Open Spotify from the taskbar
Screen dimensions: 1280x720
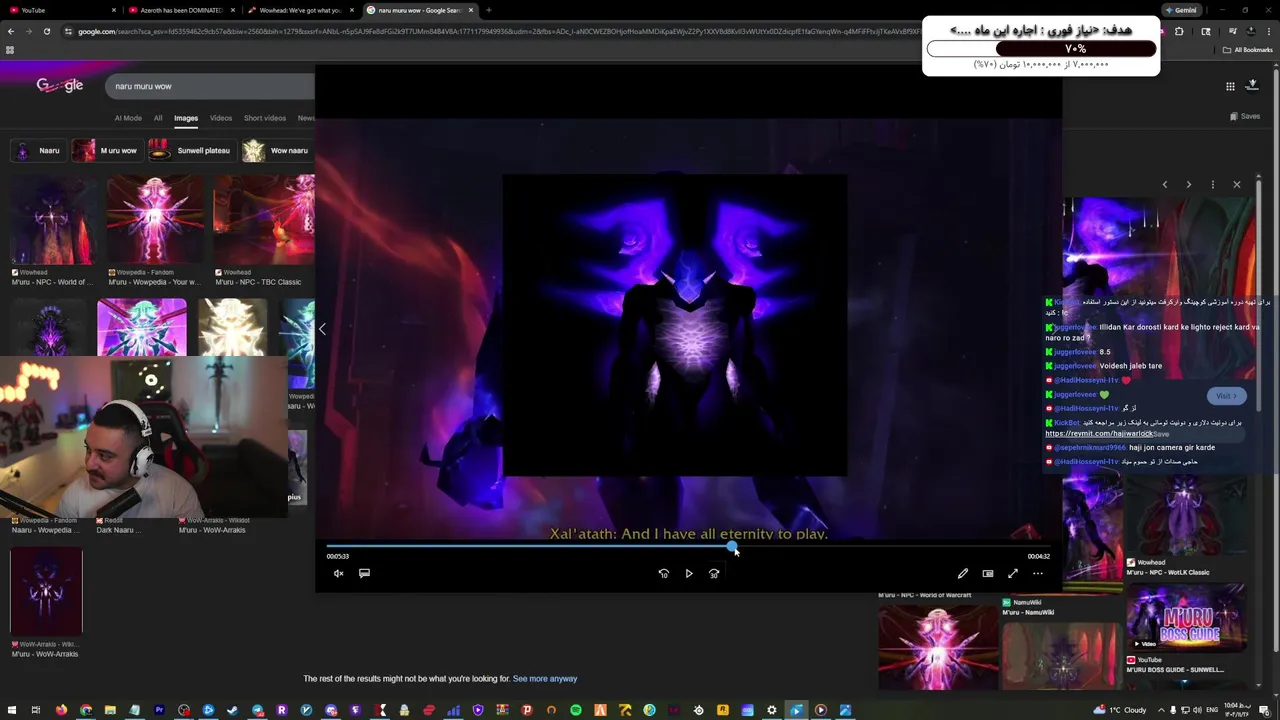pyautogui.click(x=576, y=710)
